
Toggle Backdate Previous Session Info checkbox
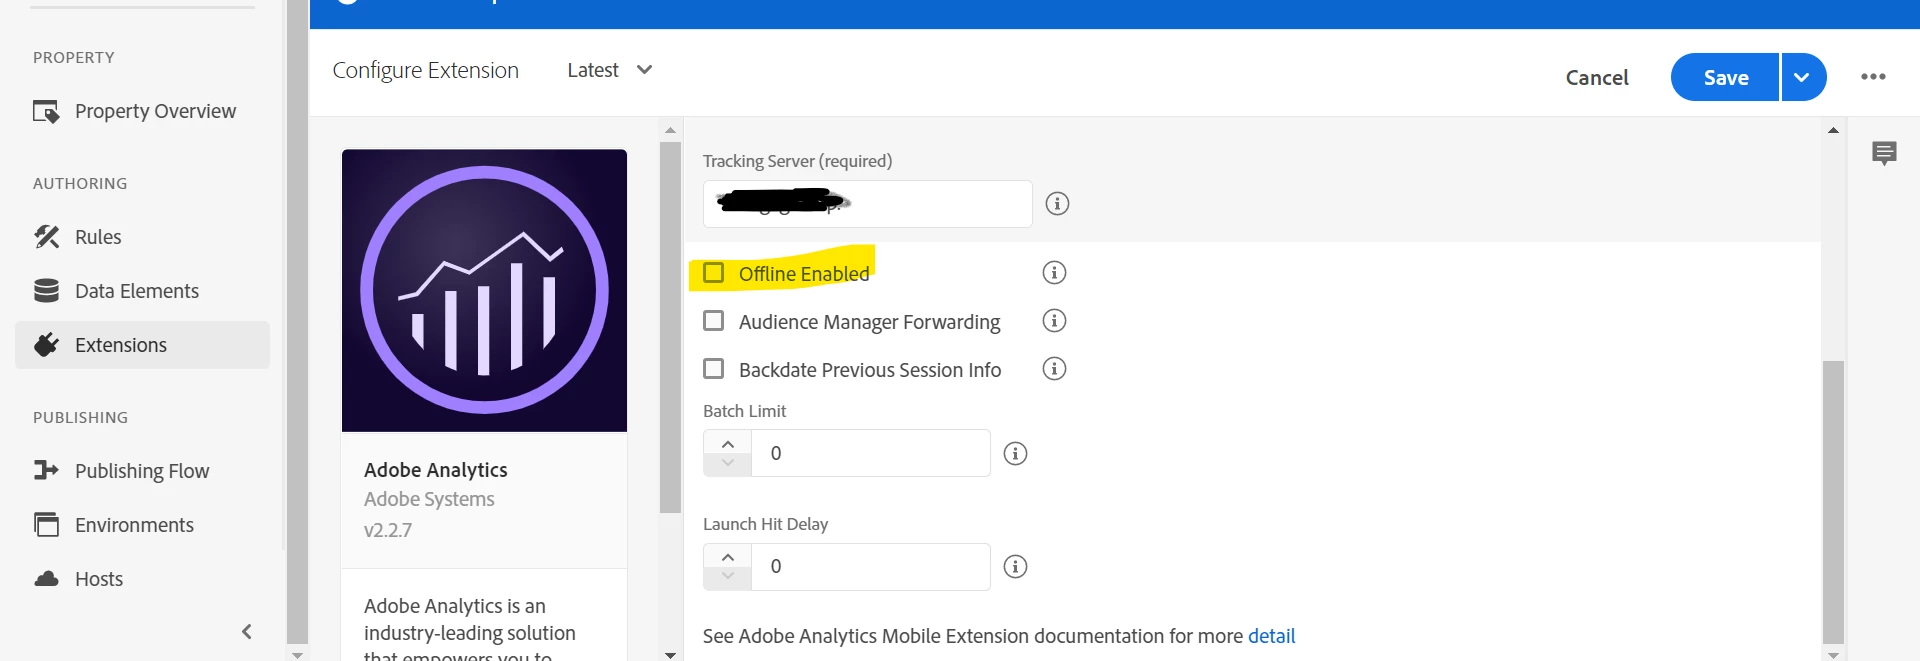714,369
